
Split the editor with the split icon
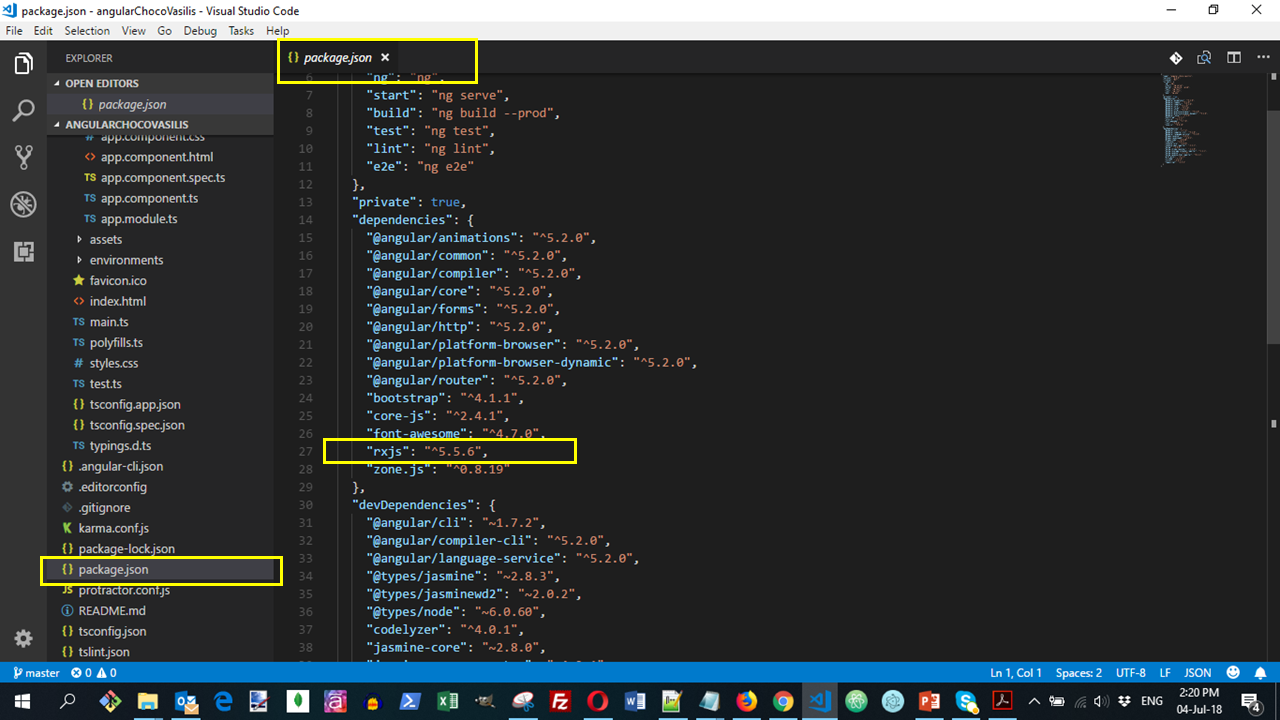click(1234, 58)
